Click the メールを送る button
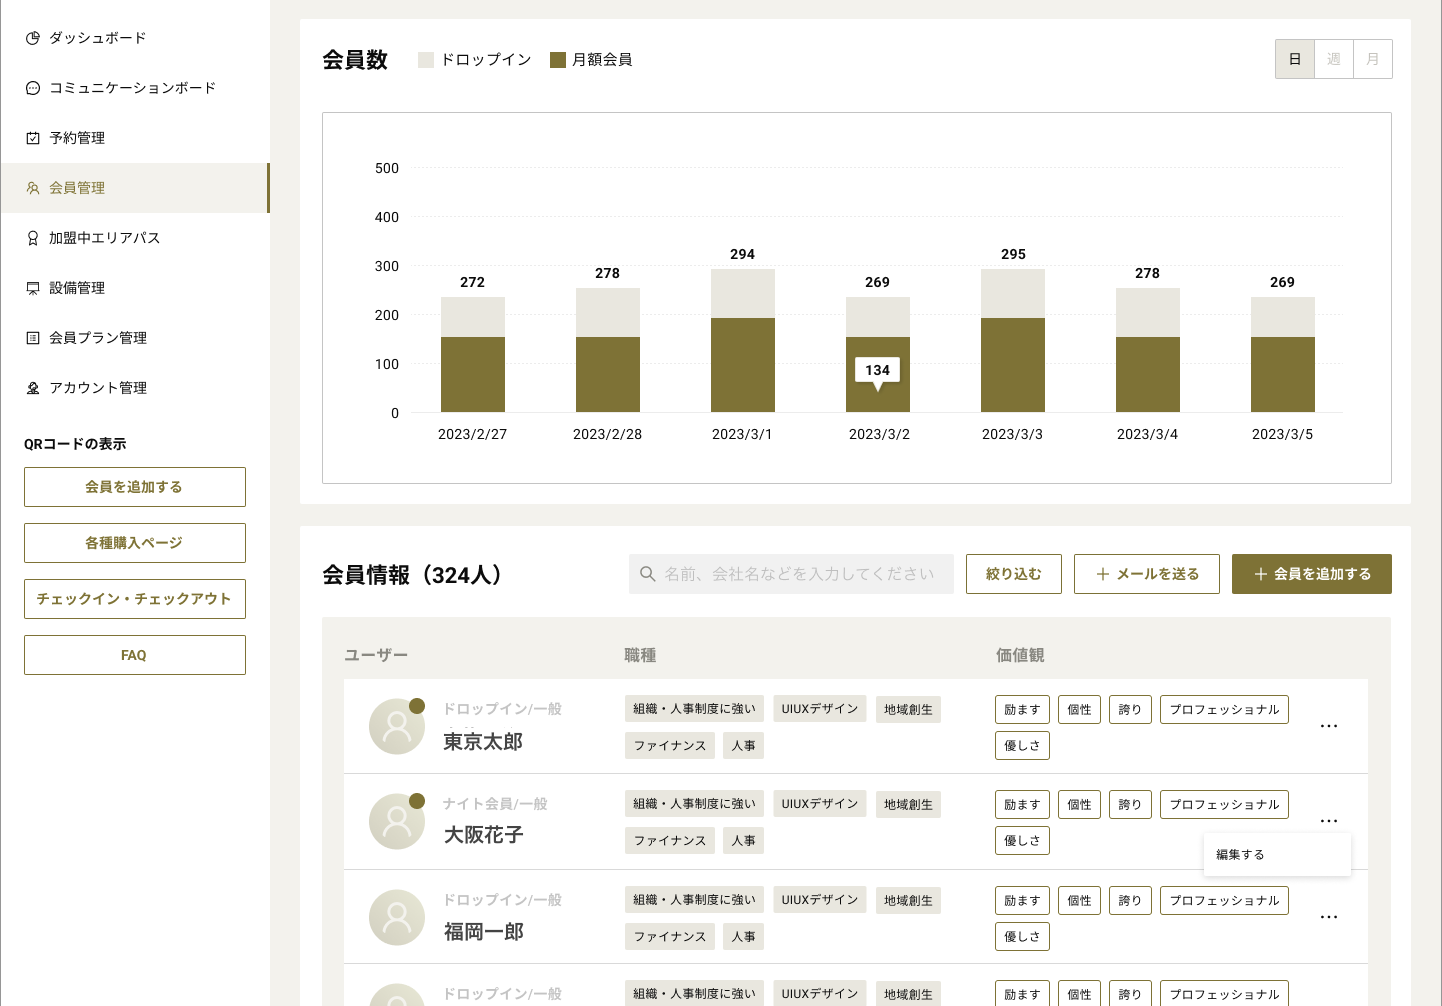Image resolution: width=1442 pixels, height=1006 pixels. click(1147, 574)
